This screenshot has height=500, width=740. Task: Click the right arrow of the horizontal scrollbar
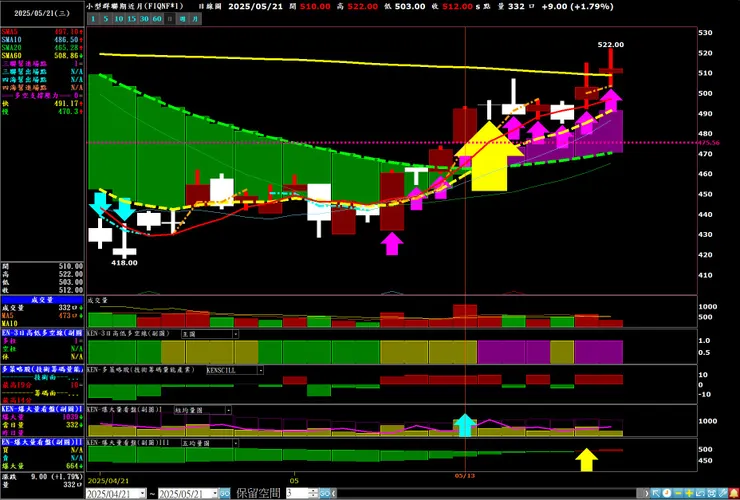(x=647, y=493)
